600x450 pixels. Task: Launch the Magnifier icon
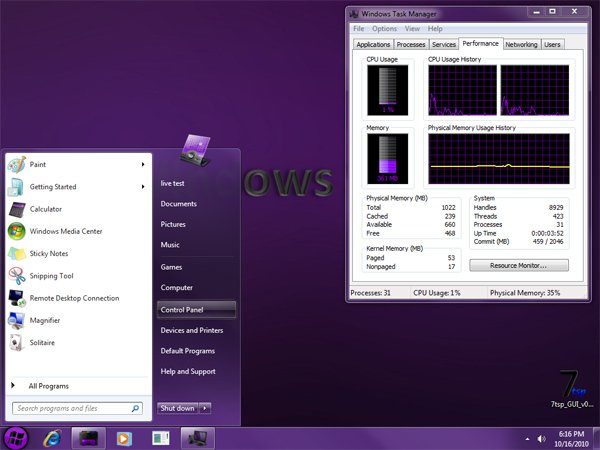click(16, 320)
